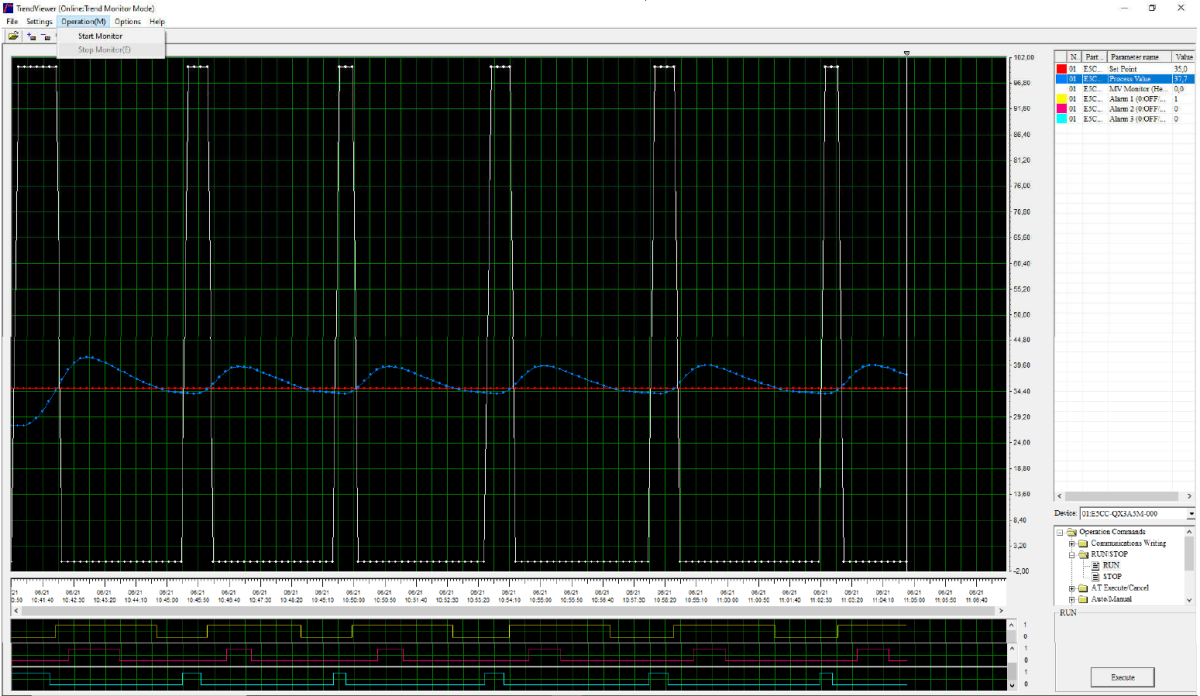Expand the AT Execute/Cancel tree node
This screenshot has width=1200, height=696.
pos(1071,588)
